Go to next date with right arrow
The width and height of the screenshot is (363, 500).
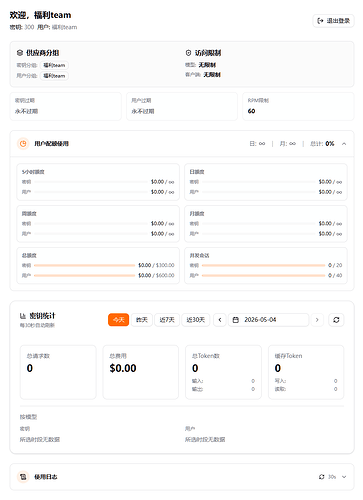317,320
